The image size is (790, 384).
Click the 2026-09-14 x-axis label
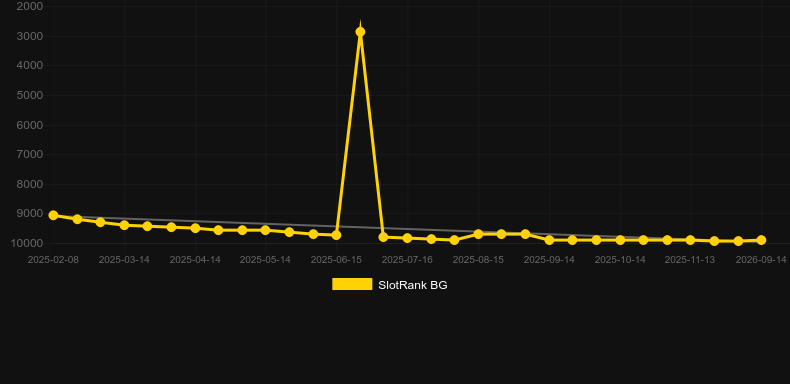tap(761, 260)
